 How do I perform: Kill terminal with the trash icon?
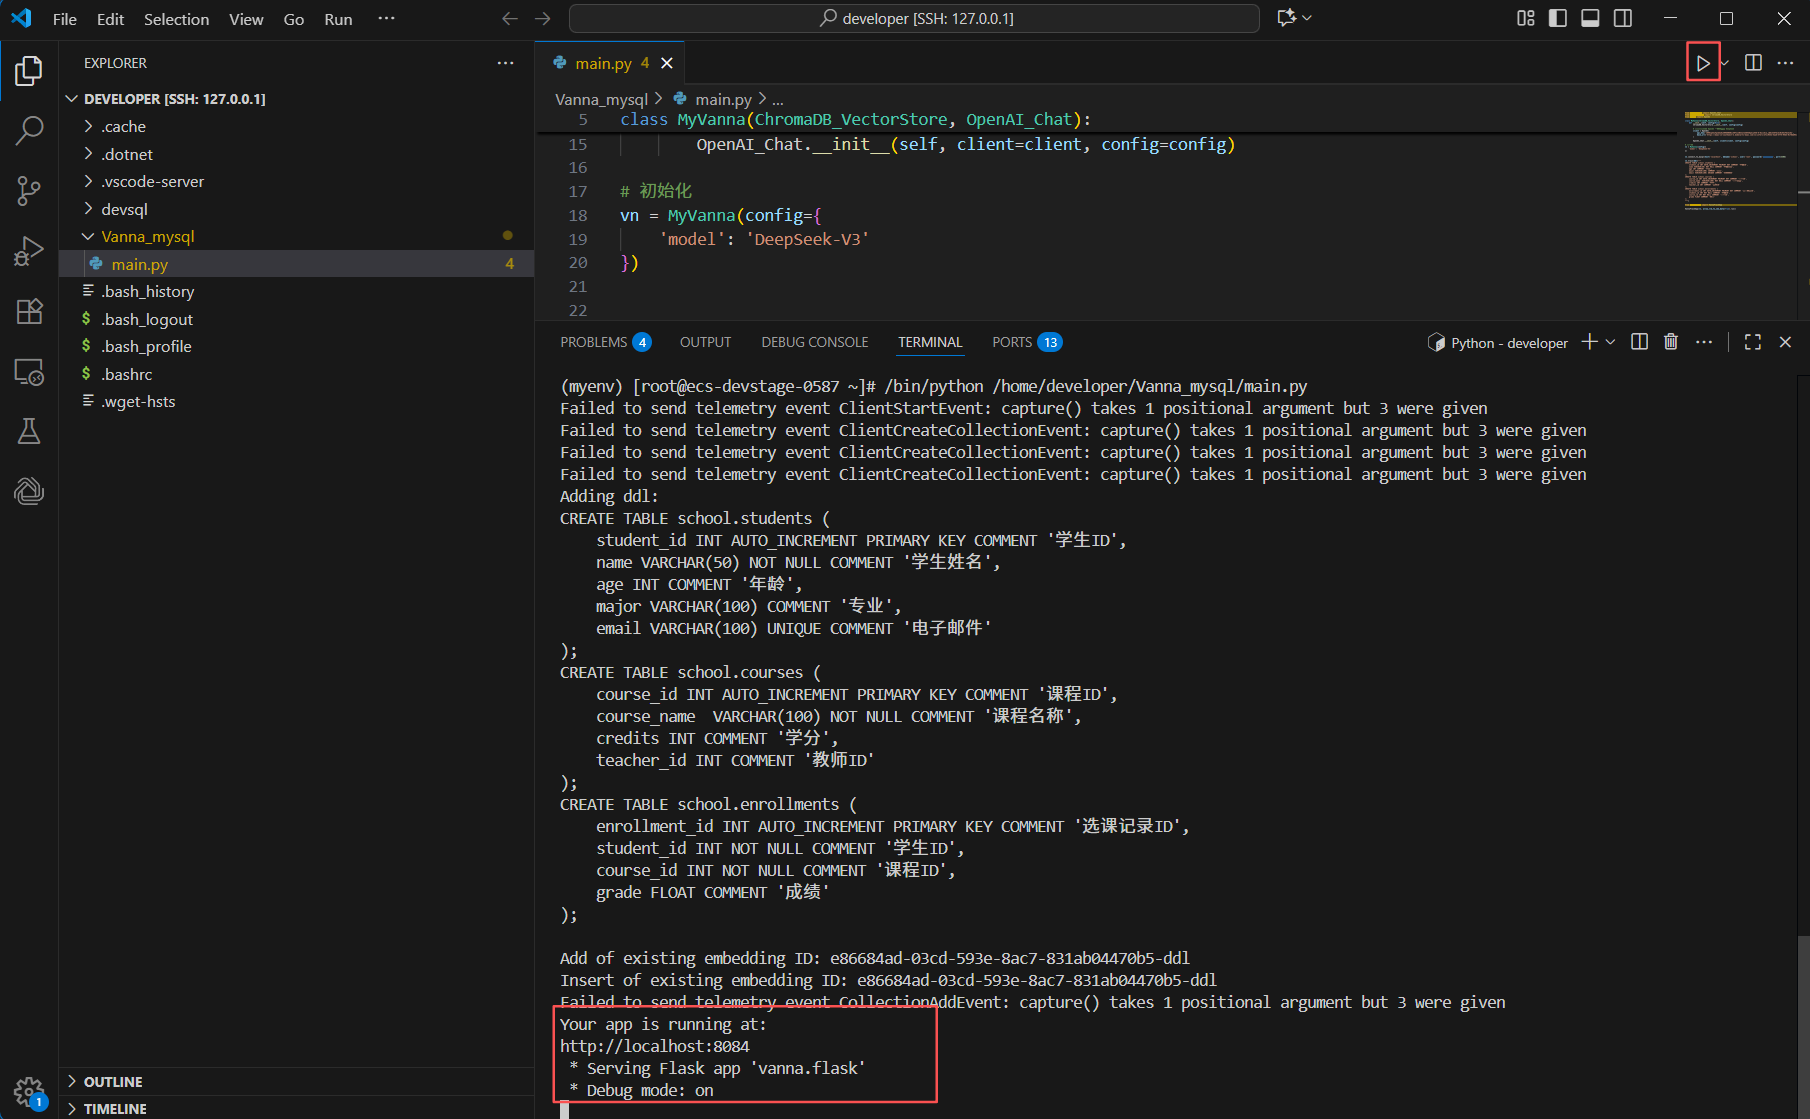1670,342
